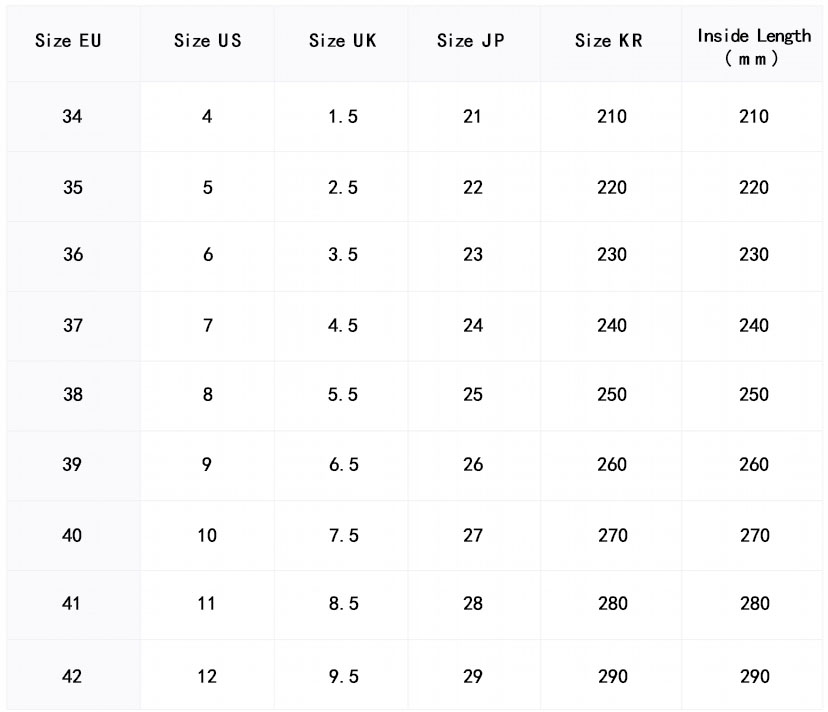Screen dimensions: 828x712
Task: Click UK size 9.5 cell
Action: (342, 676)
